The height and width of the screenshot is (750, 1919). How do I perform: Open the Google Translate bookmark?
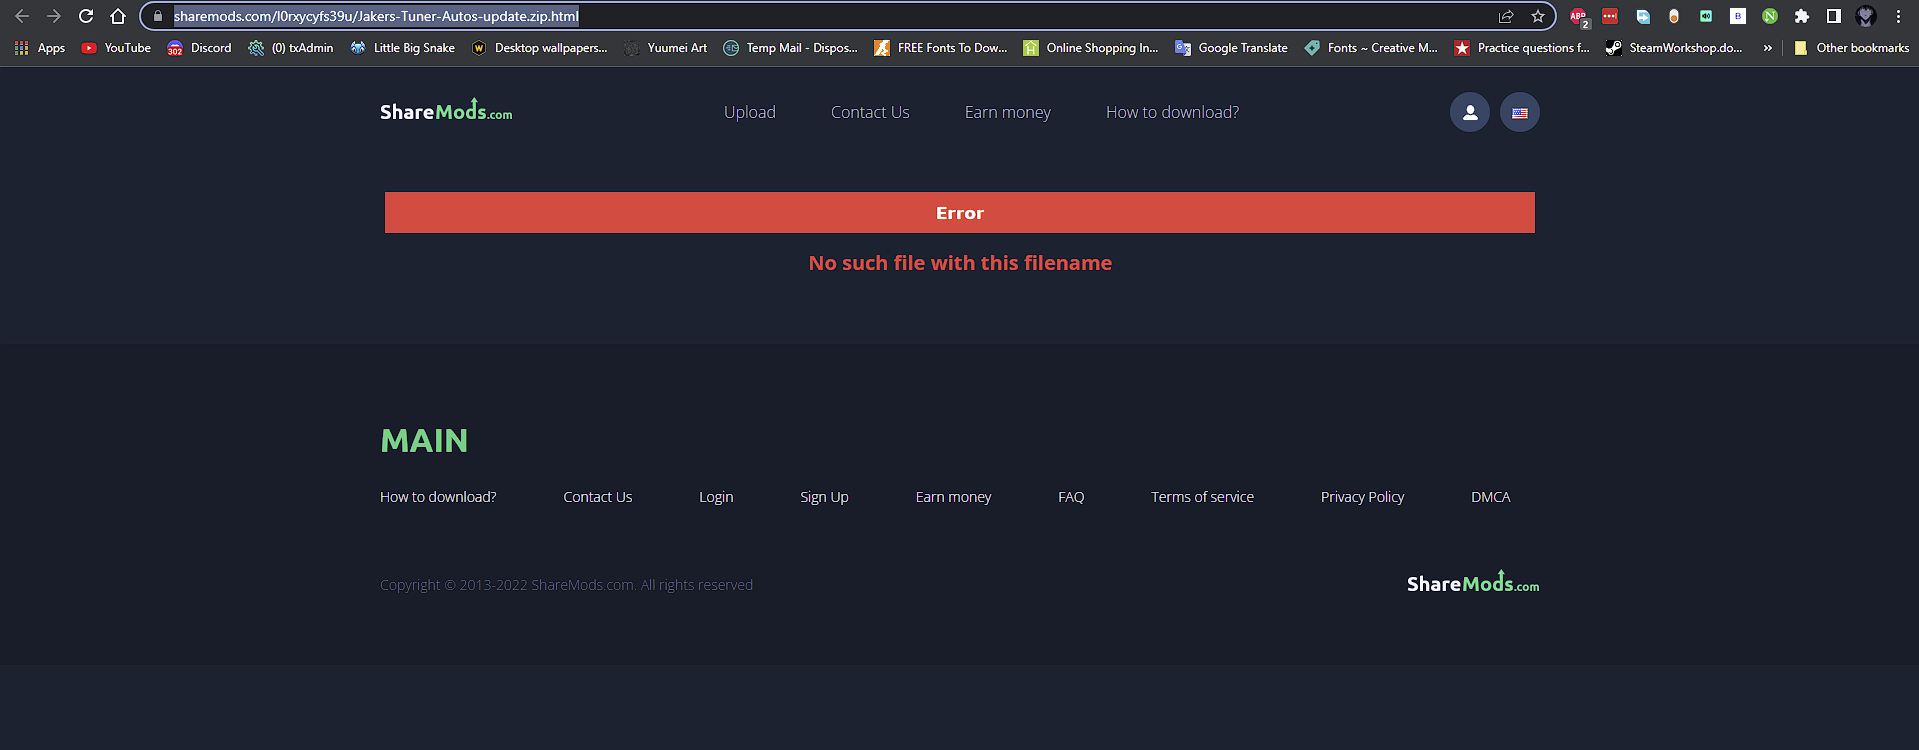[1231, 48]
